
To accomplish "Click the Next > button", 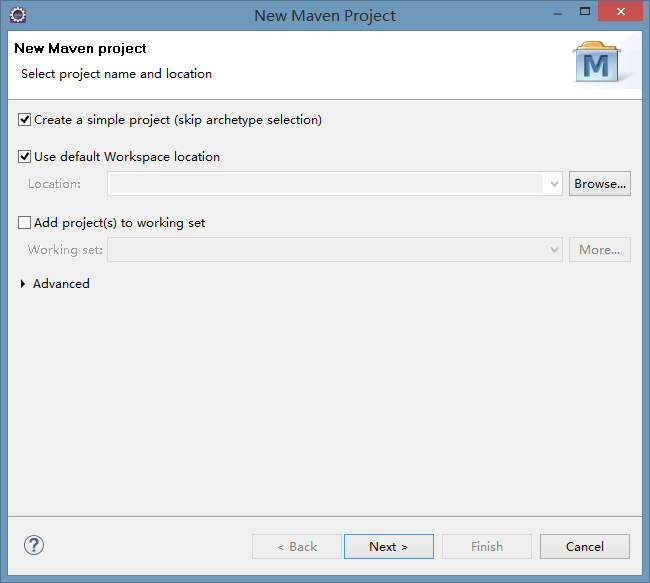I will (x=389, y=547).
